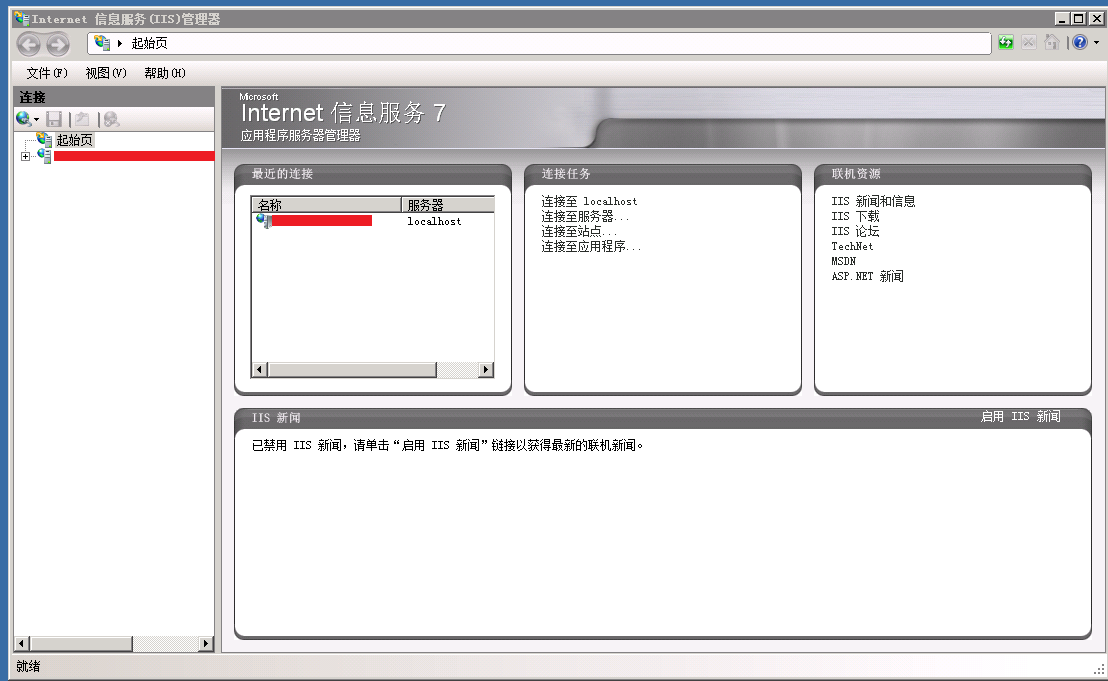Click the help question mark icon

1080,43
